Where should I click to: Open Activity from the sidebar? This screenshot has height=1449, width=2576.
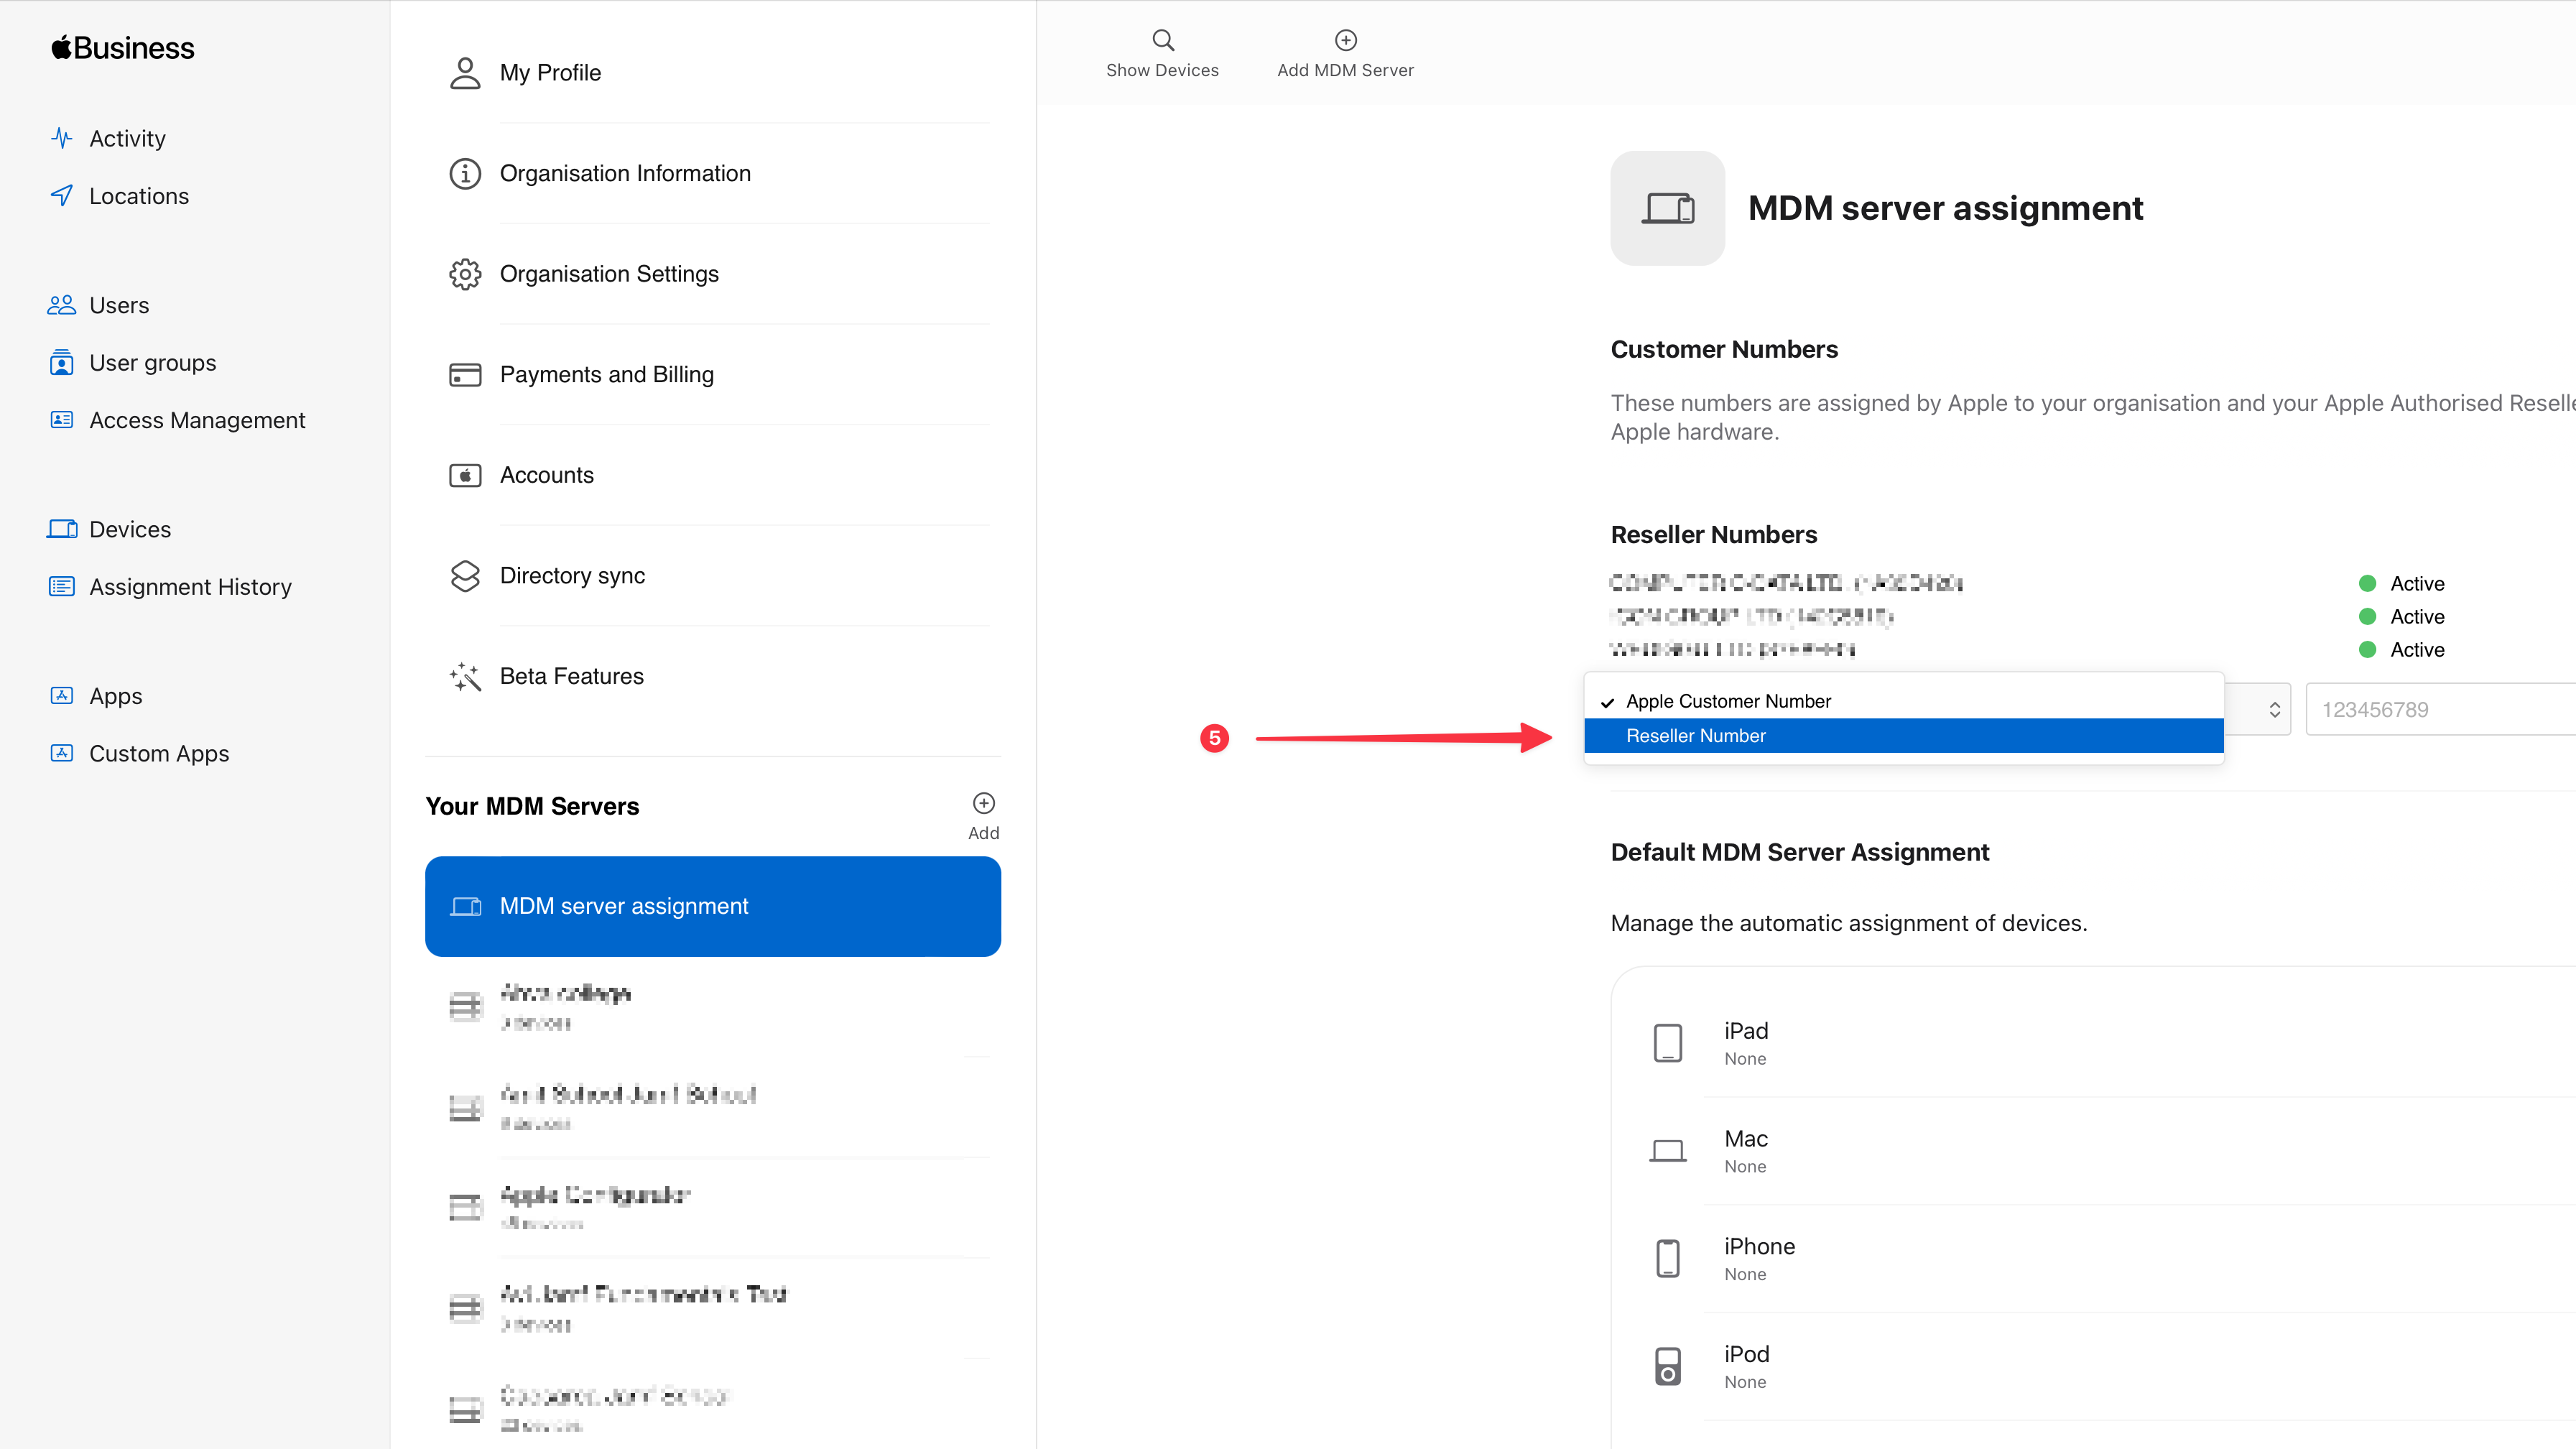tap(127, 139)
